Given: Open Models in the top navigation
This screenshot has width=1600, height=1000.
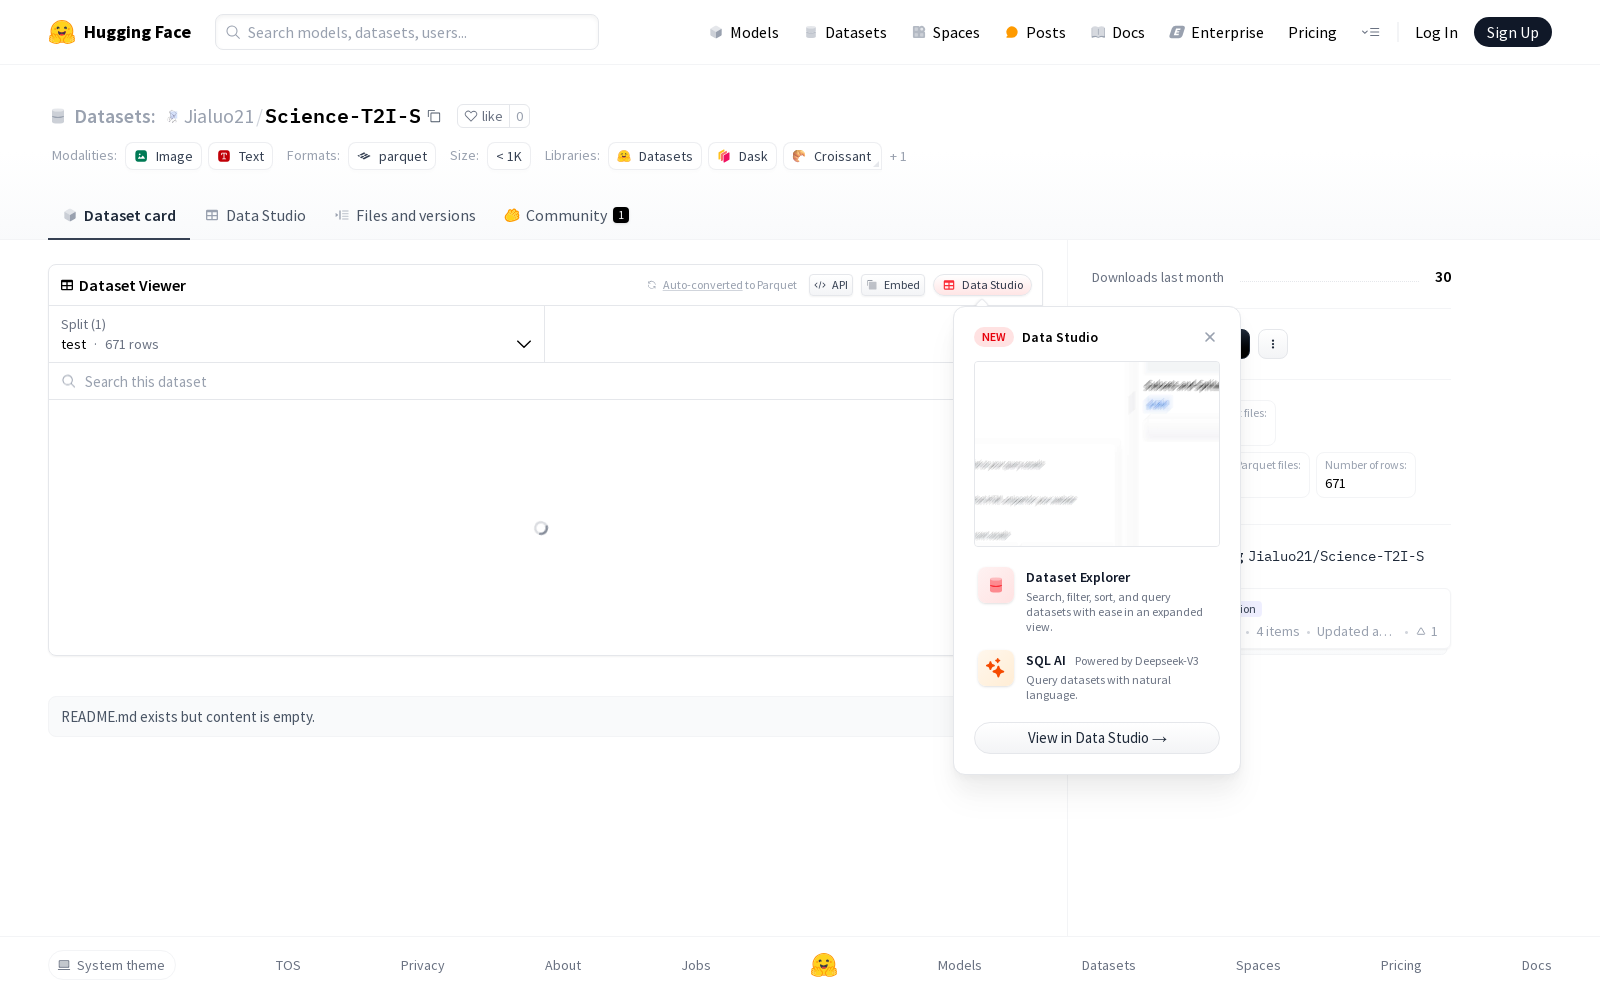Looking at the screenshot, I should coord(744,32).
